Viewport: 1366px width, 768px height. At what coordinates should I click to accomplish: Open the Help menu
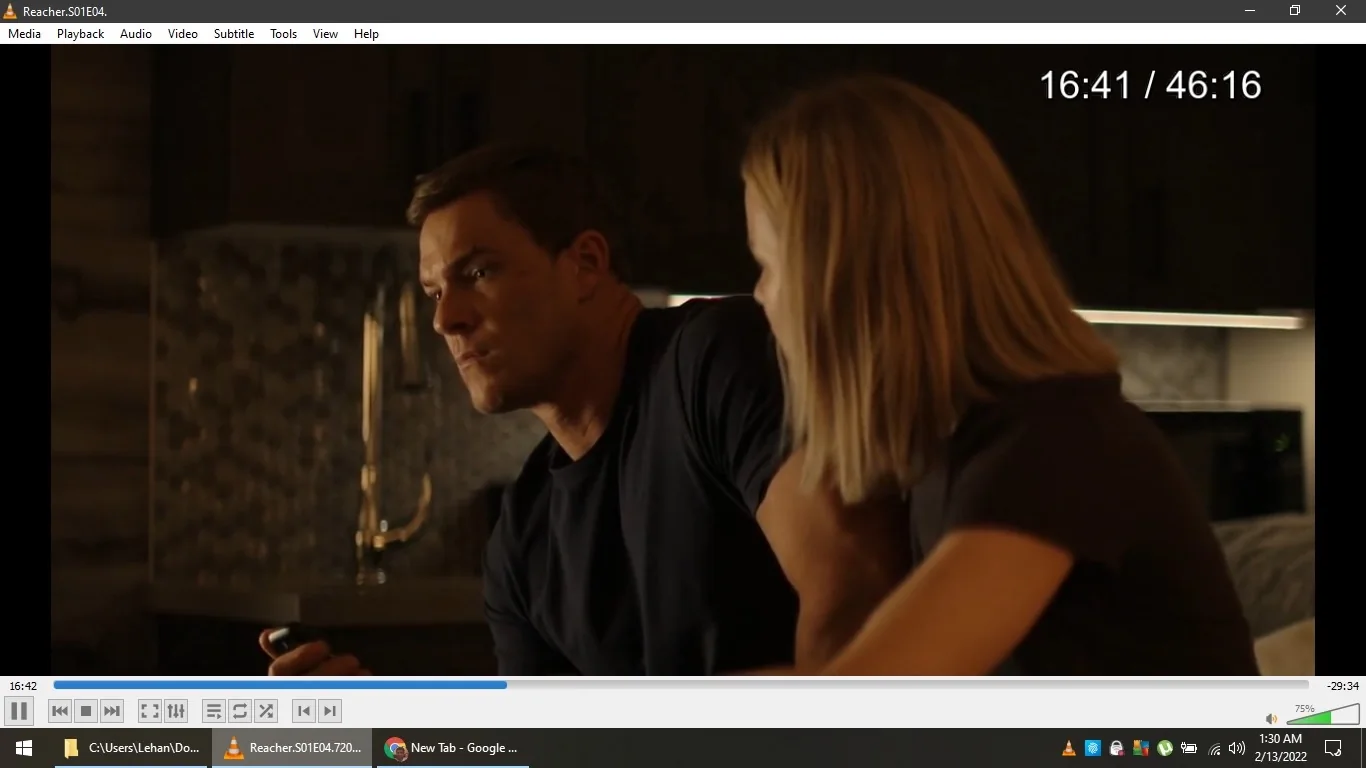(367, 34)
